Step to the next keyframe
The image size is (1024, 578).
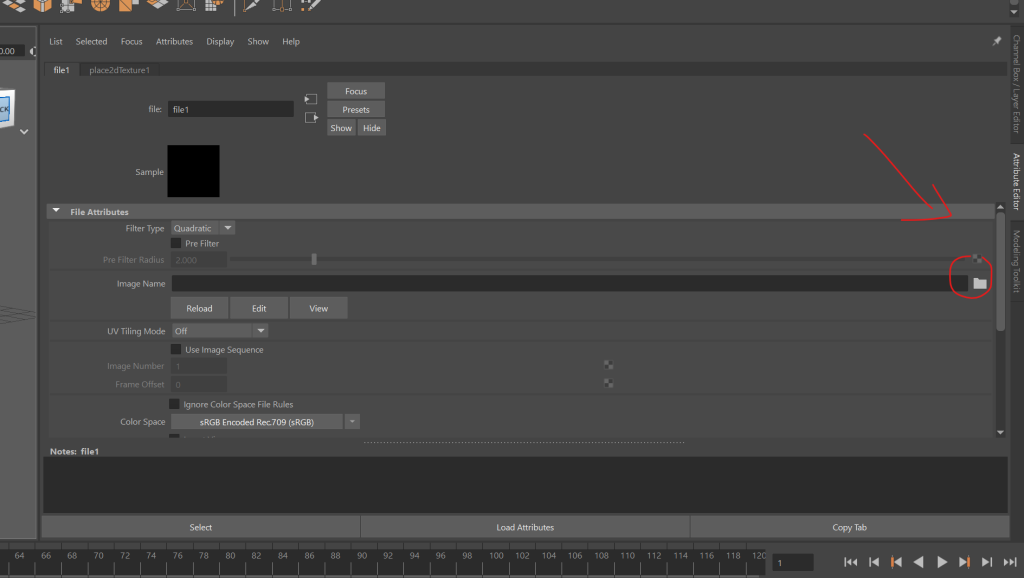965,563
